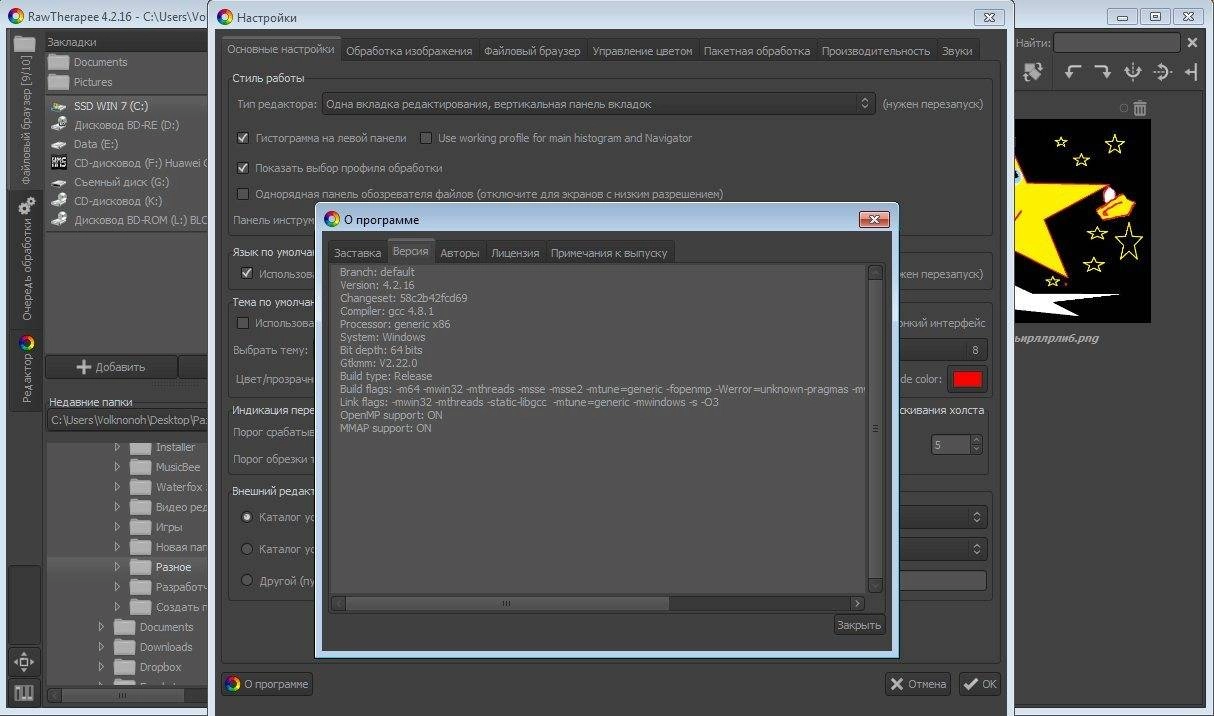Click the four-arrows layout icon at bottom left
The height and width of the screenshot is (716, 1214).
pos(25,662)
